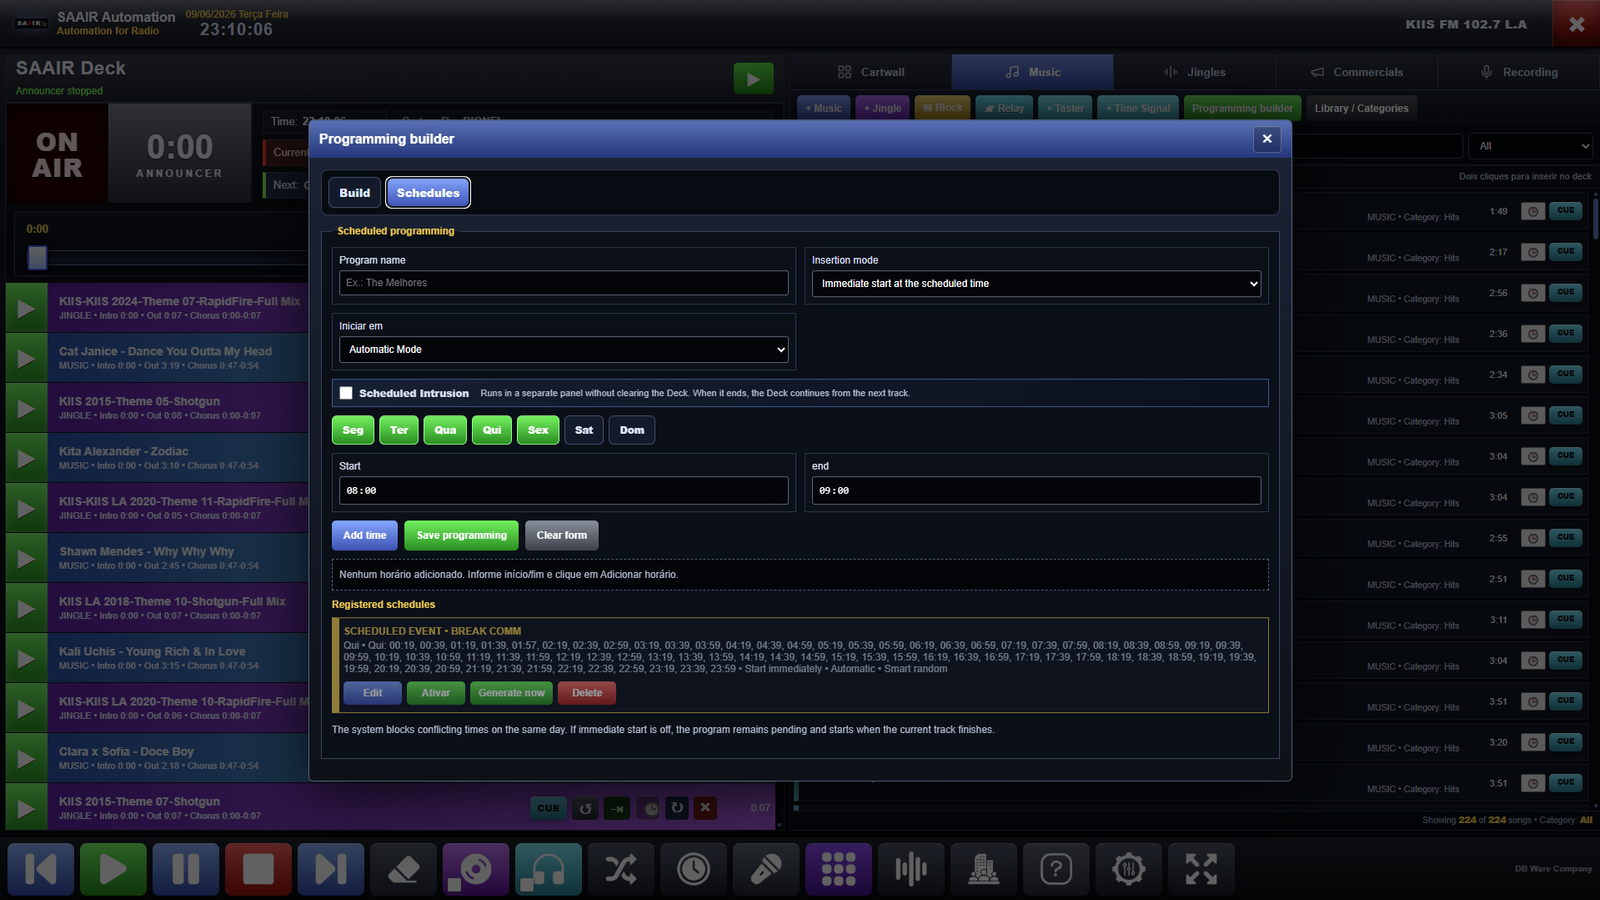Screen dimensions: 1600x900
Task: Click the Program name input field
Action: click(564, 283)
